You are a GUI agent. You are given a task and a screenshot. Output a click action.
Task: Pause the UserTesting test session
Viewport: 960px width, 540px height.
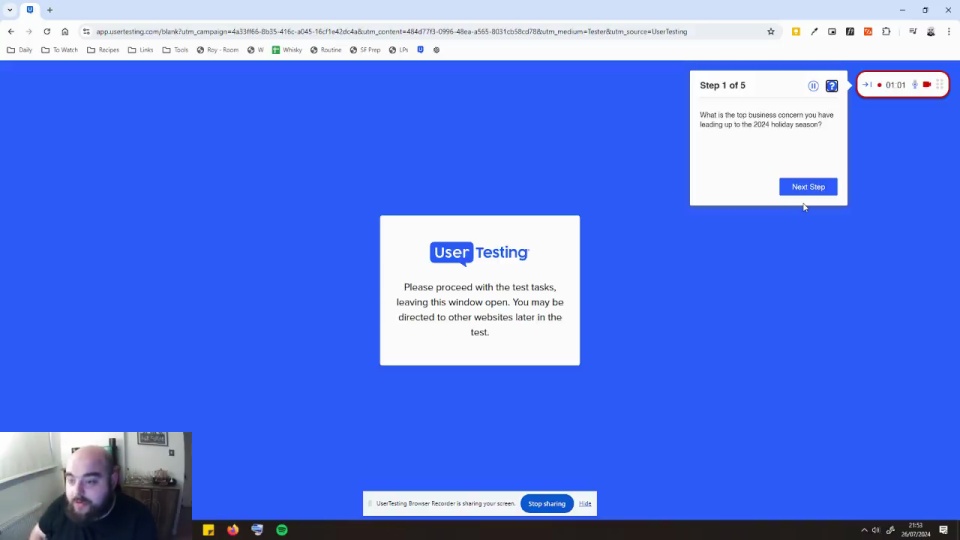[x=813, y=86]
